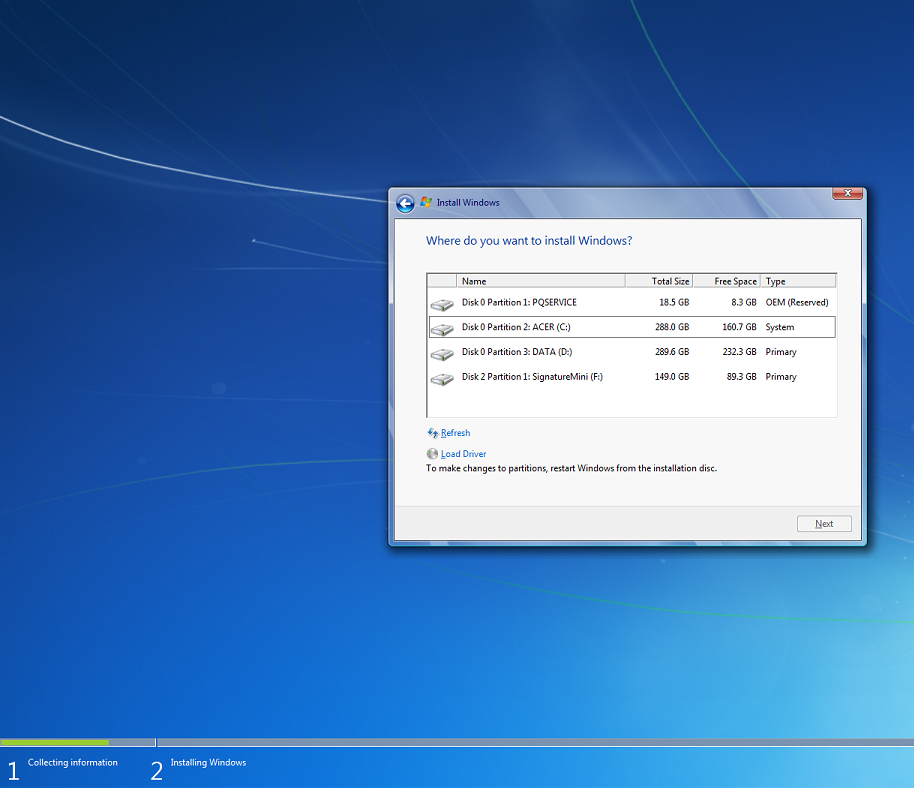The image size is (914, 788).
Task: Go back using the blue arrow button
Action: (405, 203)
